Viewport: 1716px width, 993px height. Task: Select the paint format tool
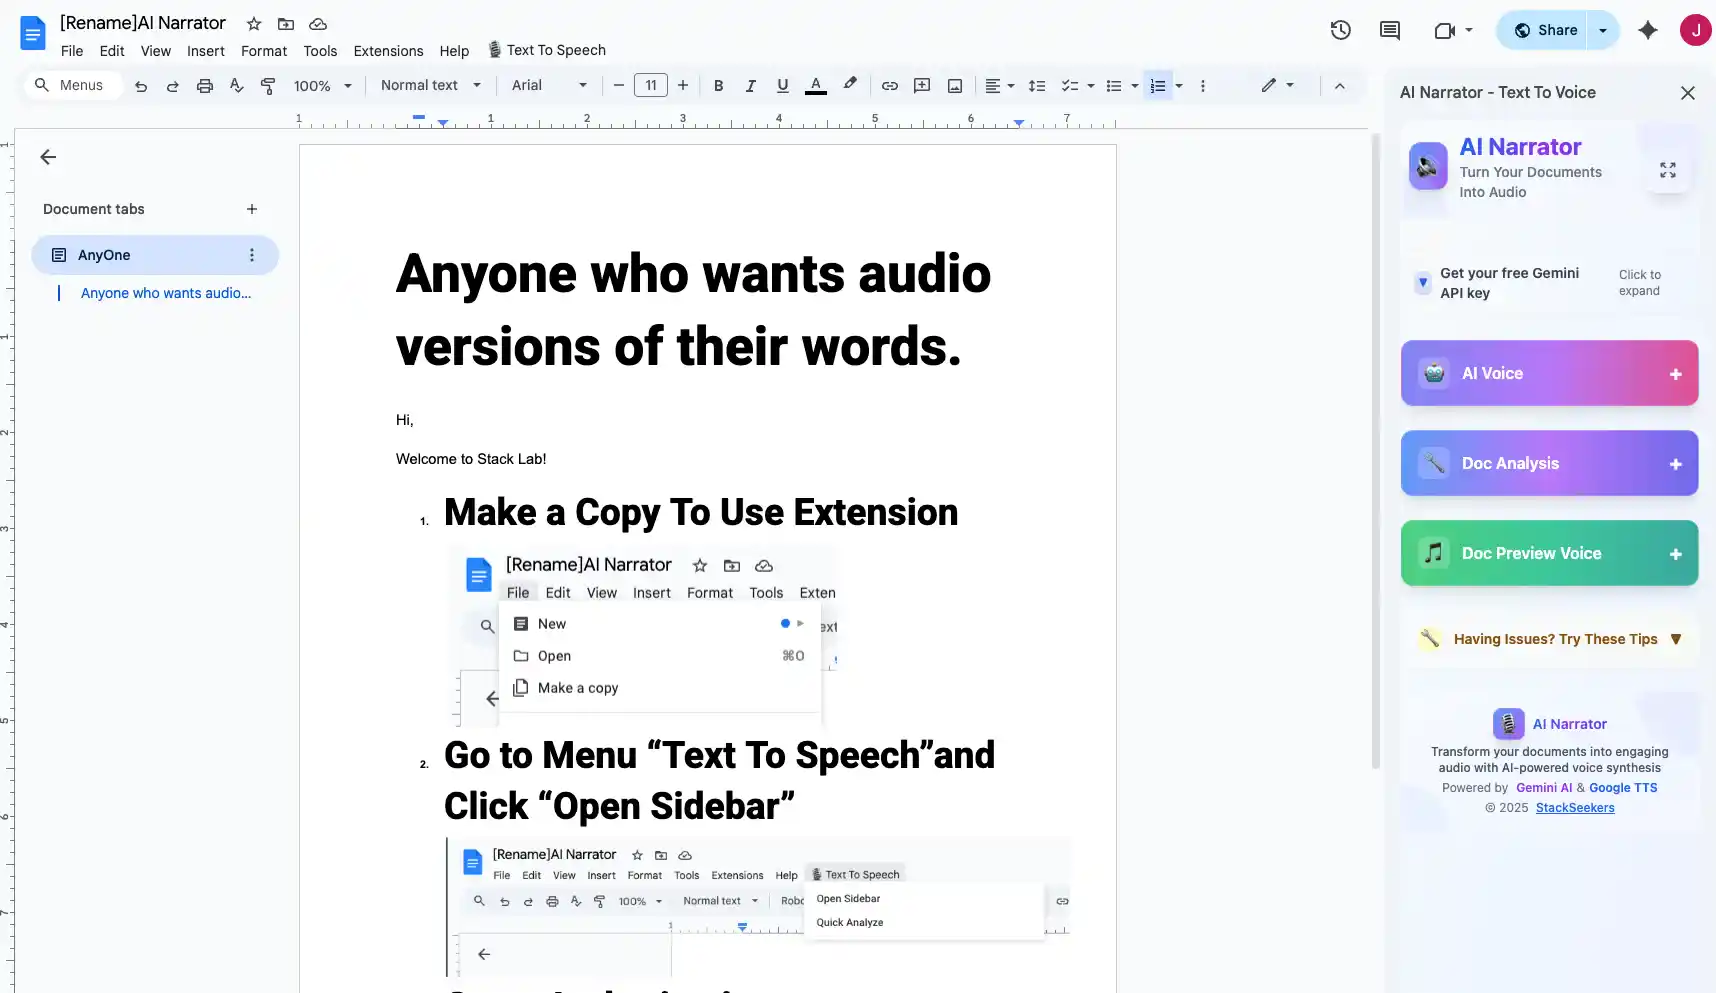pyautogui.click(x=268, y=86)
